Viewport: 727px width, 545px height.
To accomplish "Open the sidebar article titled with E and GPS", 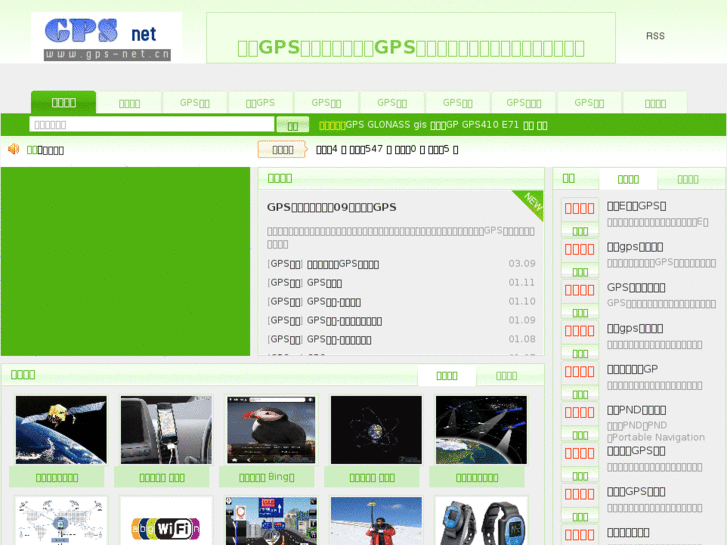I will (x=637, y=206).
